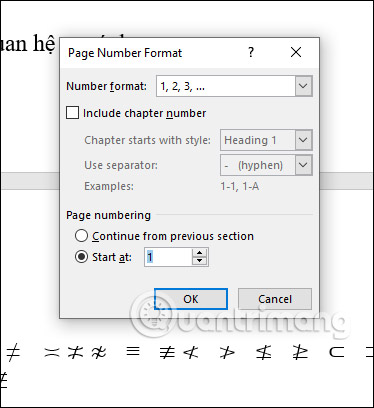
Task: Increase Start at value with up arrow
Action: [x=199, y=253]
